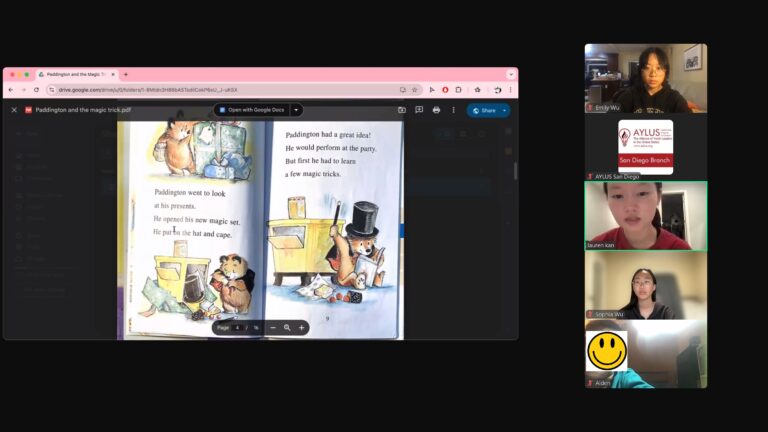Click the PDF preview scrollbar
768x432 pixels.
(x=515, y=171)
